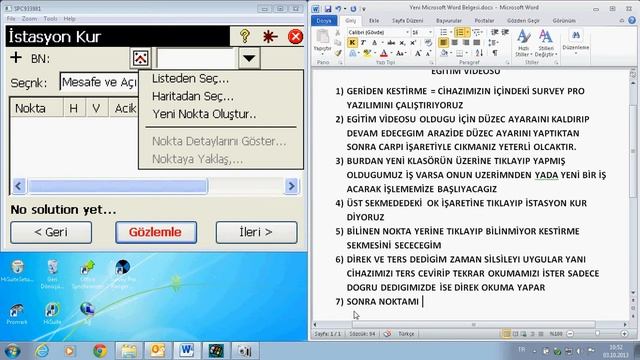The width and height of the screenshot is (640, 360).
Task: Click the bulleted list icon
Action: (444, 32)
